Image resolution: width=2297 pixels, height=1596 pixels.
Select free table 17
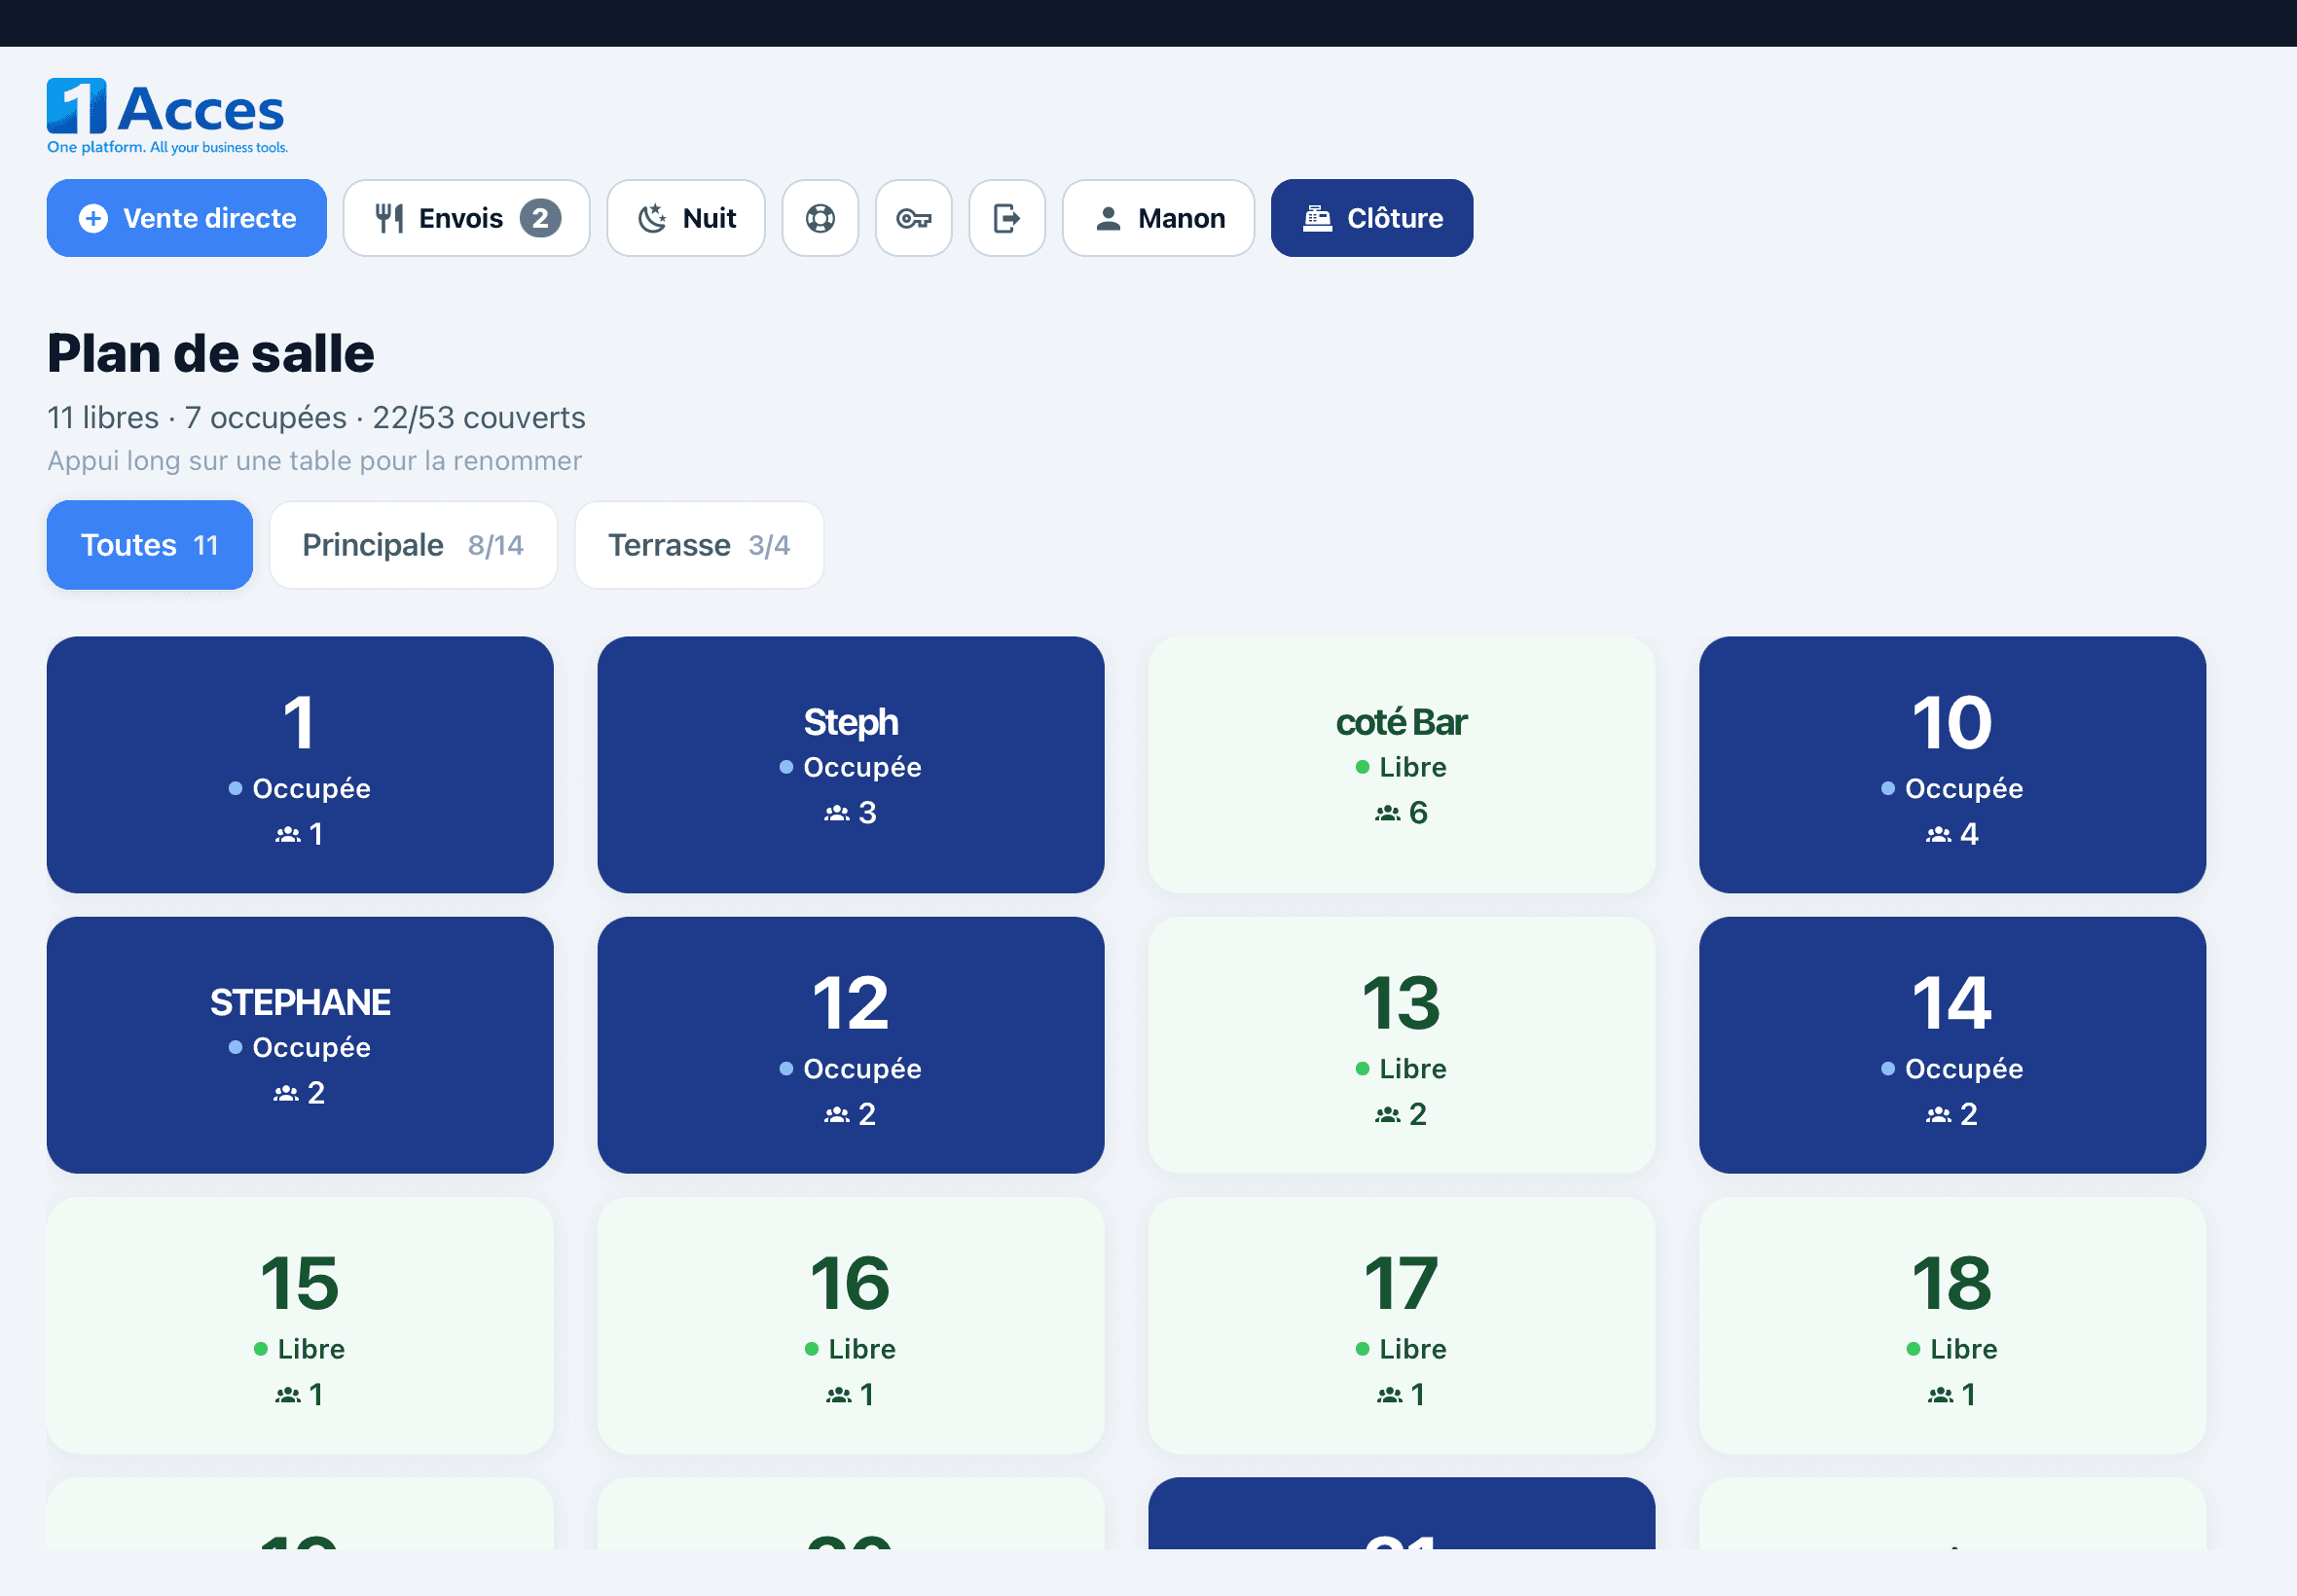tap(1402, 1325)
